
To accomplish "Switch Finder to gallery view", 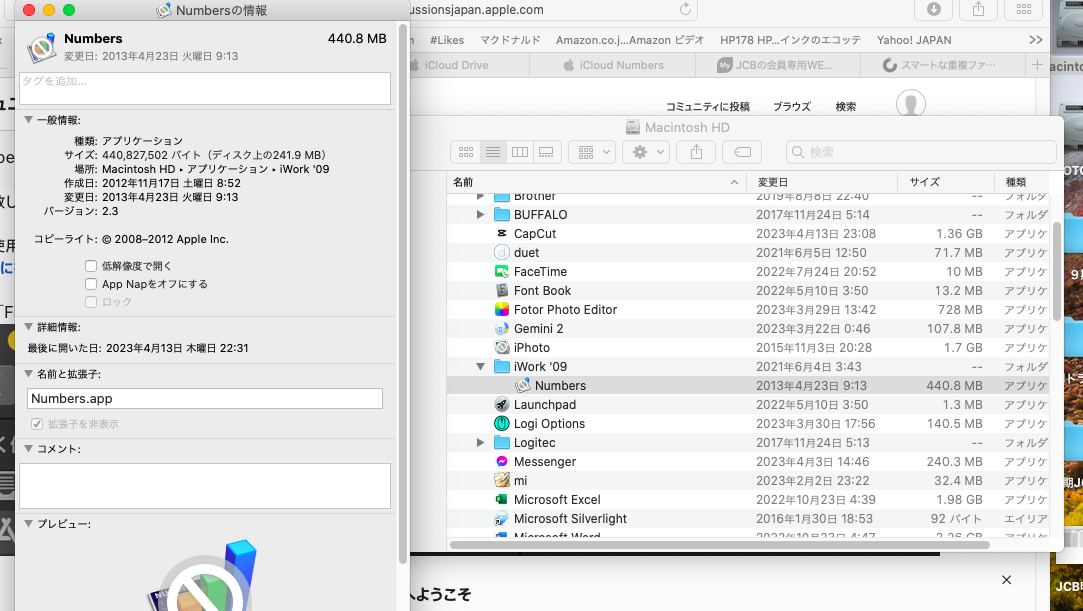I will [x=546, y=152].
